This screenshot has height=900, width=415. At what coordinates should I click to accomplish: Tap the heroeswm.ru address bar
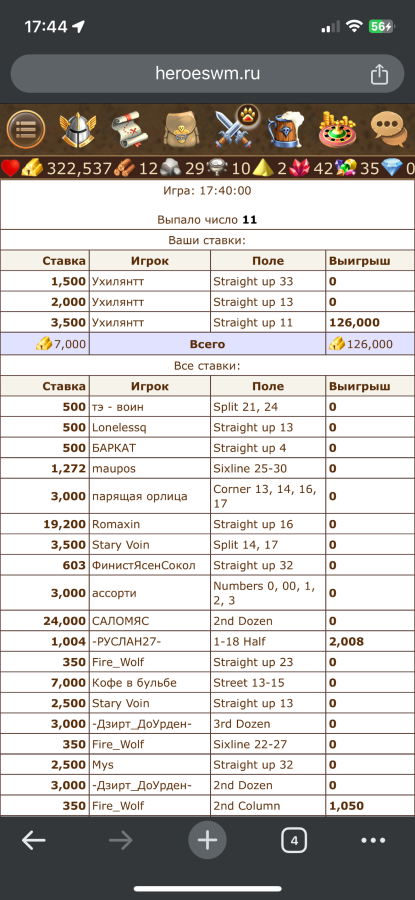pyautogui.click(x=207, y=73)
